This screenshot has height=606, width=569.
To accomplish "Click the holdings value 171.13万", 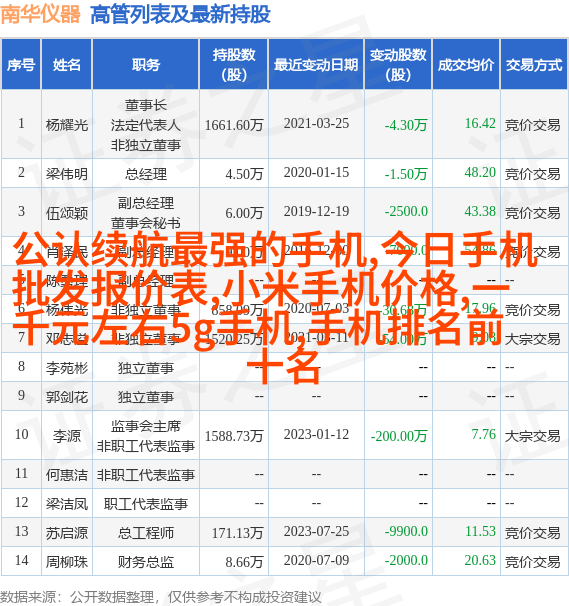I will pyautogui.click(x=237, y=533).
